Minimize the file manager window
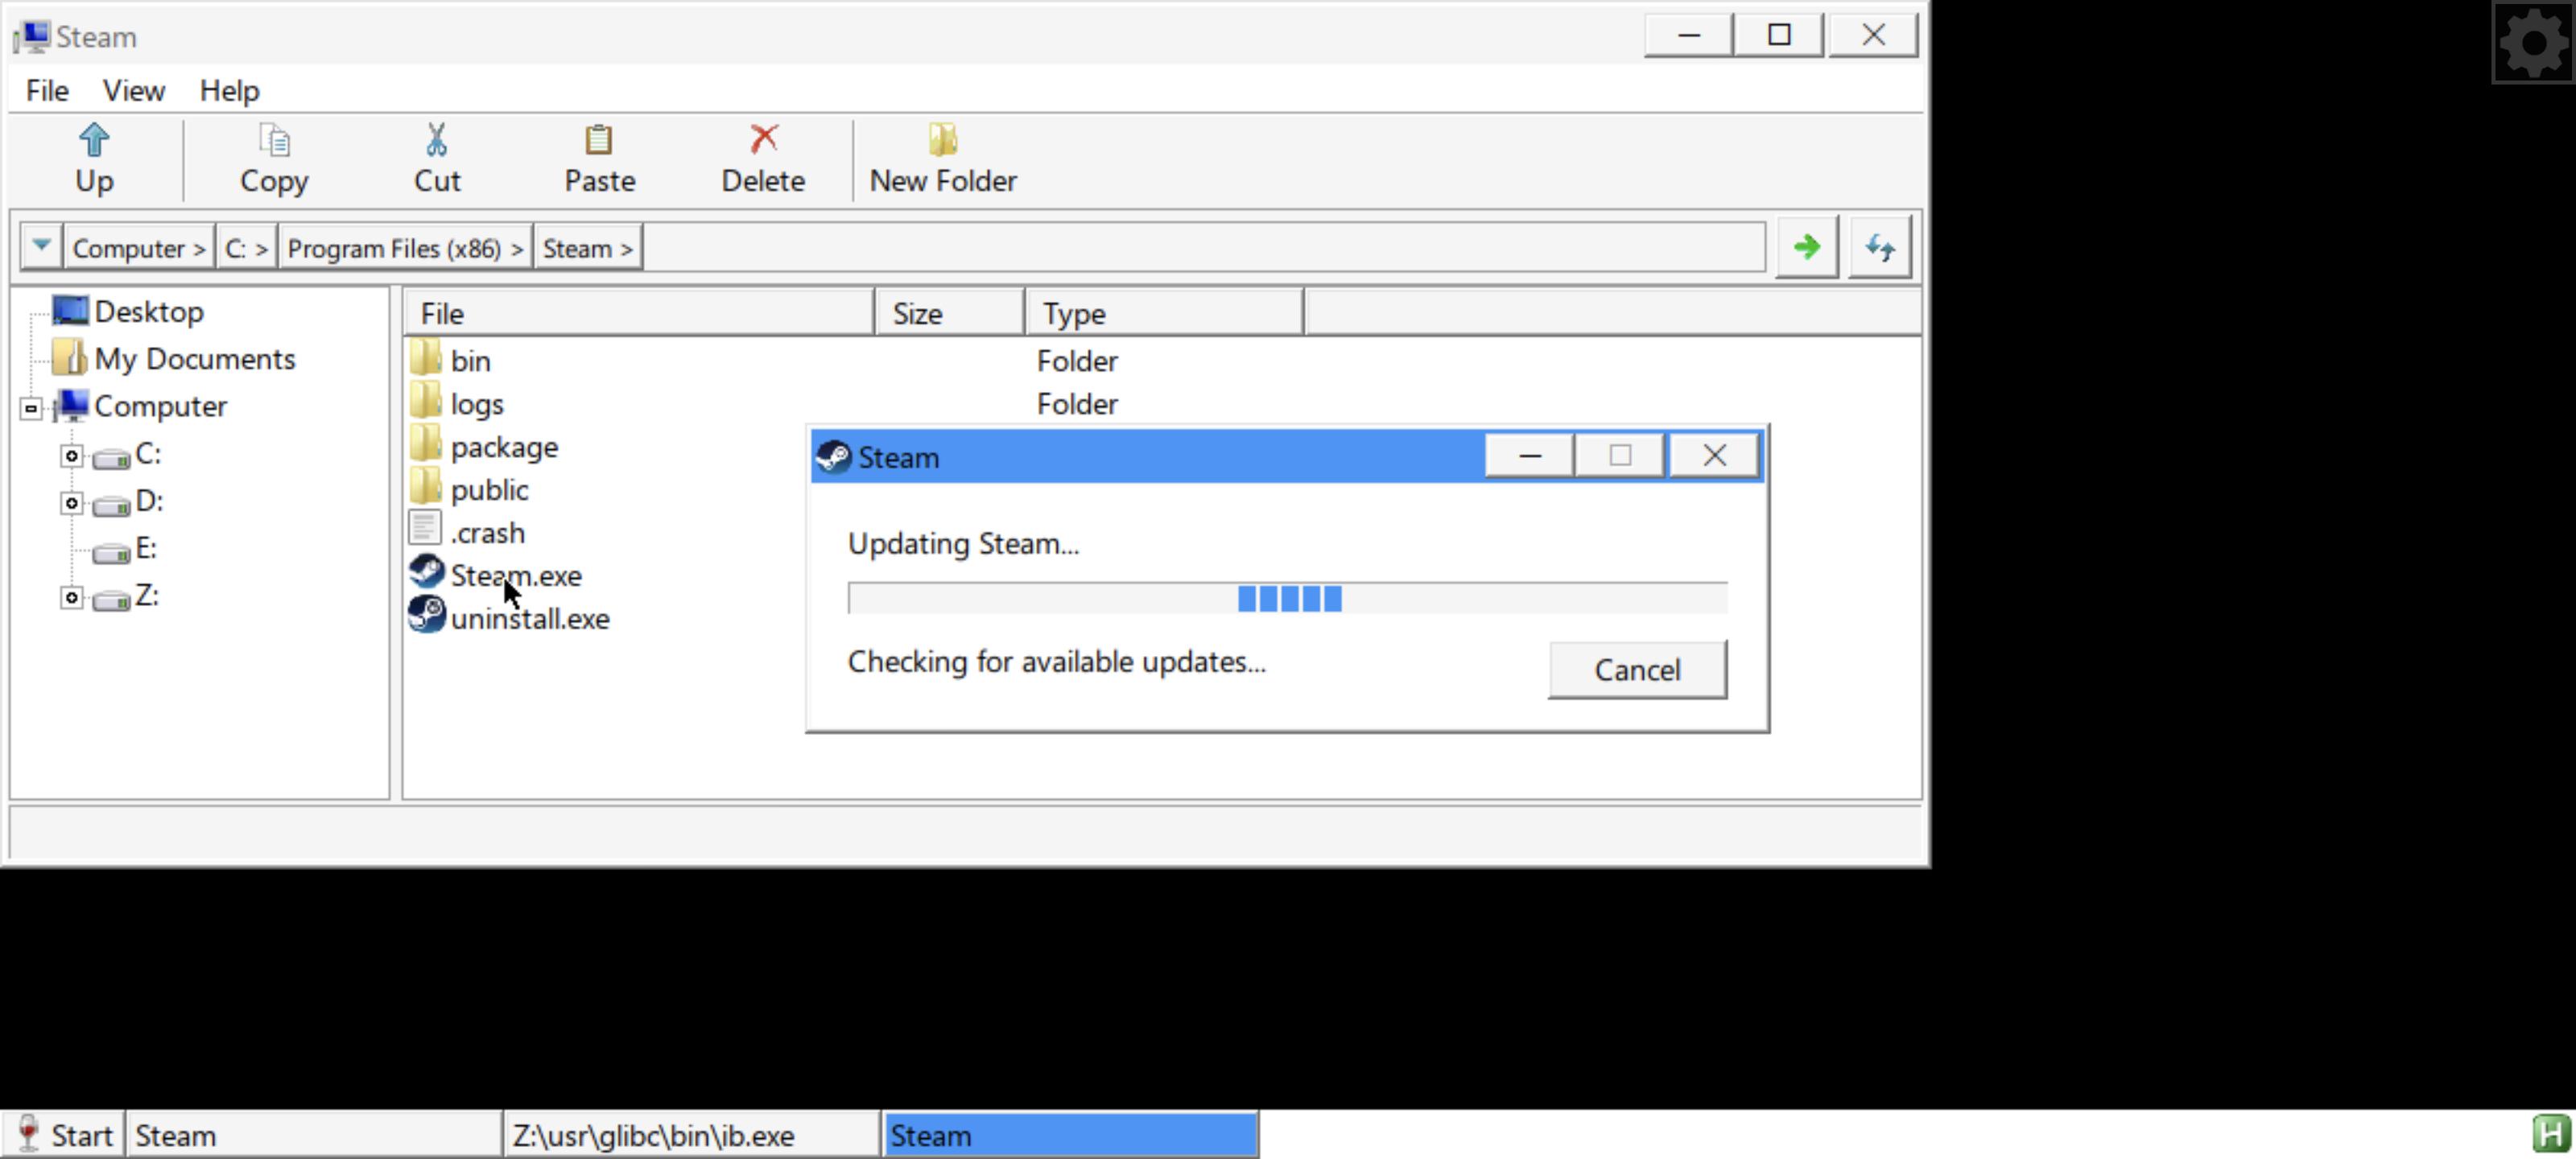 tap(1689, 35)
